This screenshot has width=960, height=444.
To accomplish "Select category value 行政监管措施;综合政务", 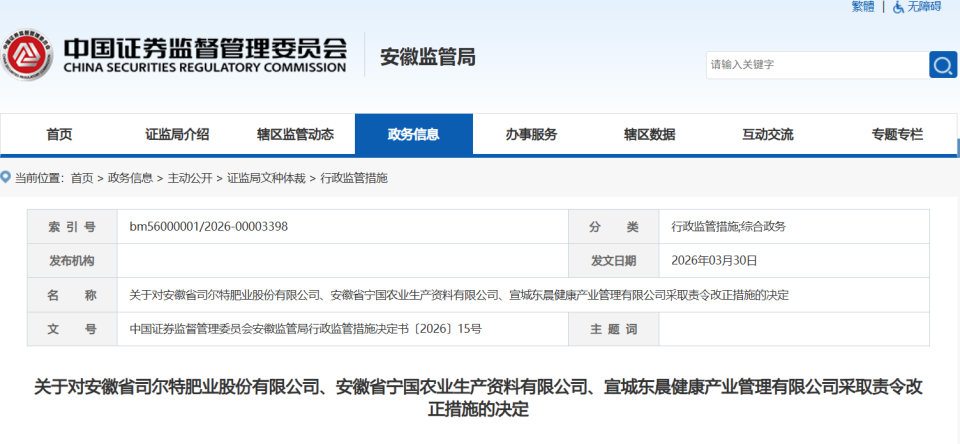I will tap(729, 227).
